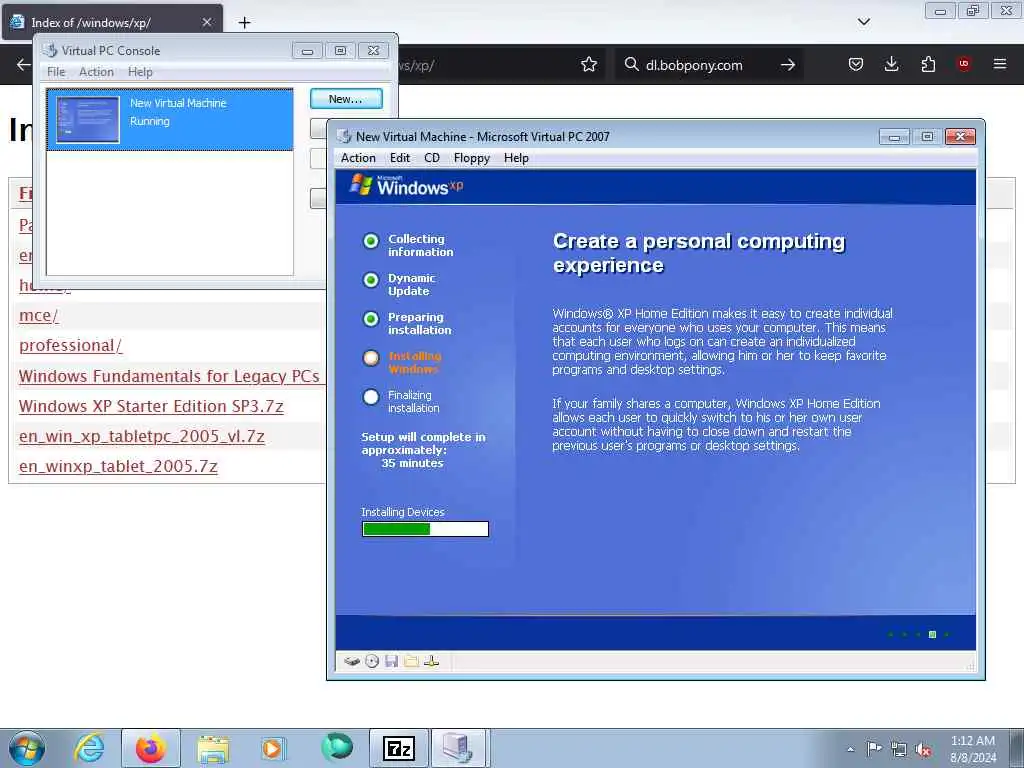Download Windows XP Starter Edition SP3.7z
1024x768 pixels.
(151, 406)
